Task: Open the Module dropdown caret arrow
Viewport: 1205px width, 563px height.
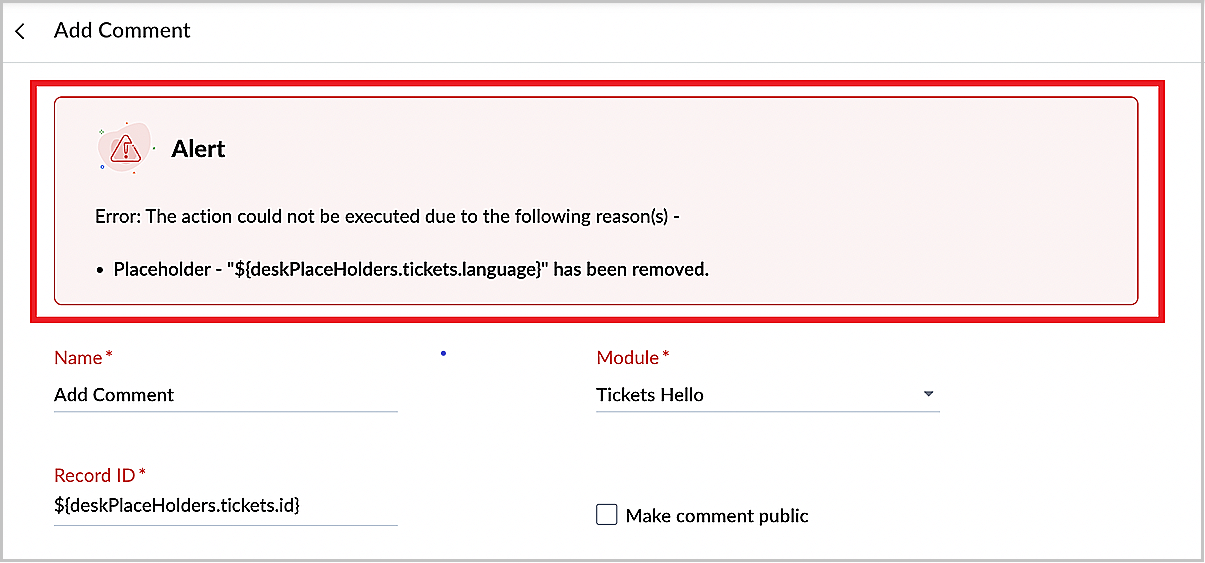Action: point(928,394)
